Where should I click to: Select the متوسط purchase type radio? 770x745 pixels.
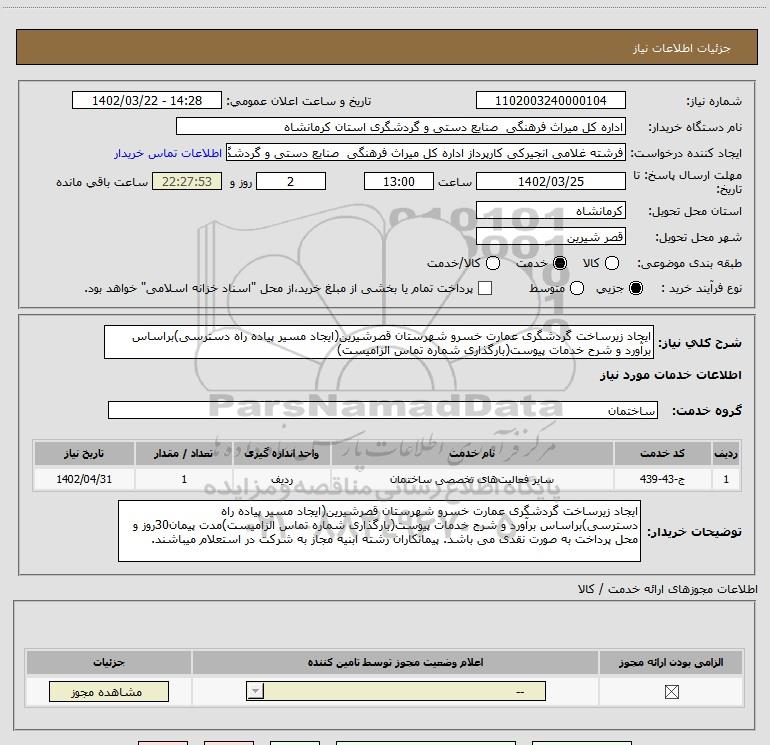click(x=577, y=288)
